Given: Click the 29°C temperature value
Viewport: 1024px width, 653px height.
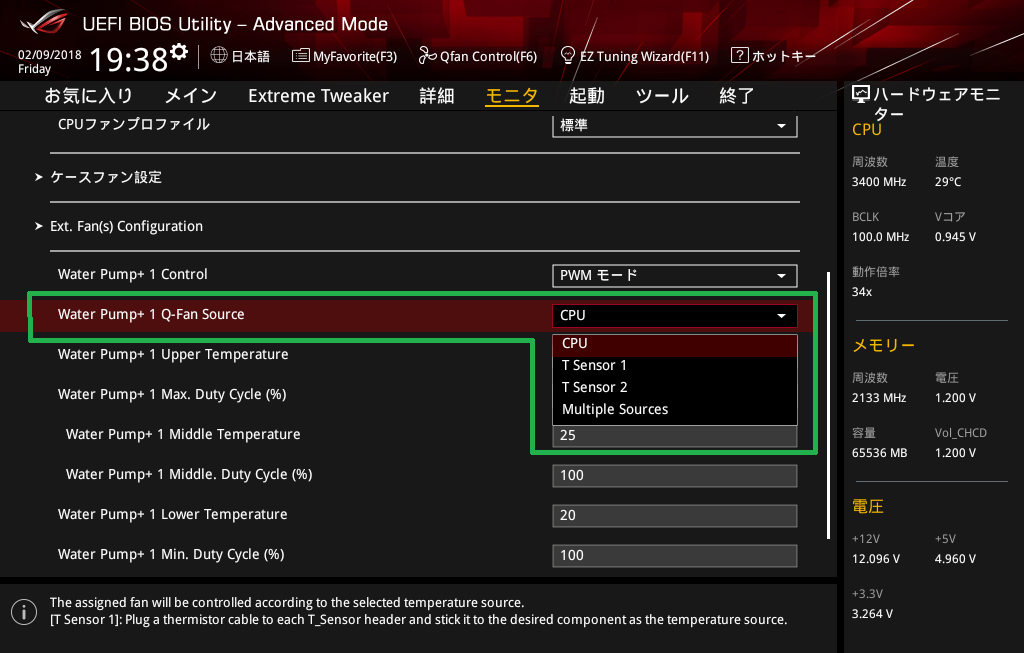Looking at the screenshot, I should (948, 182).
